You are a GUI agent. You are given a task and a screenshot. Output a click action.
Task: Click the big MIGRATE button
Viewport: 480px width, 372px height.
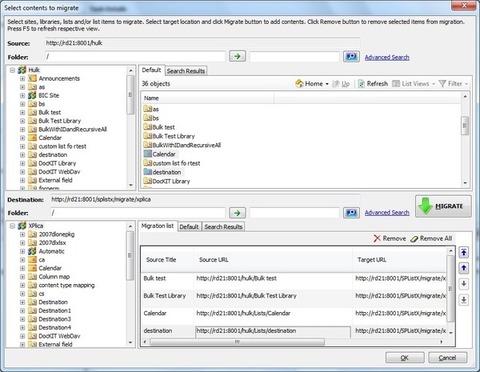pos(443,206)
